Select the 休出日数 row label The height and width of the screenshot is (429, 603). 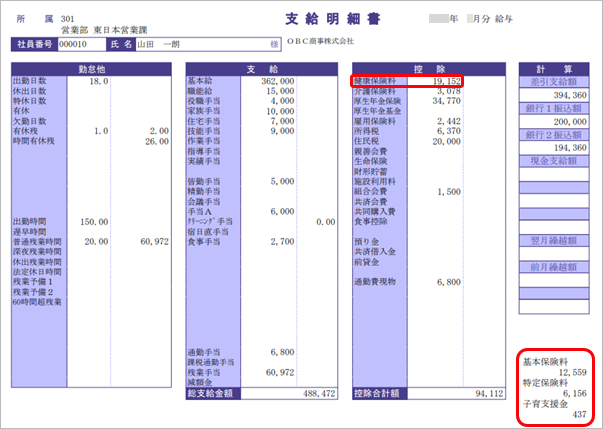pos(30,91)
